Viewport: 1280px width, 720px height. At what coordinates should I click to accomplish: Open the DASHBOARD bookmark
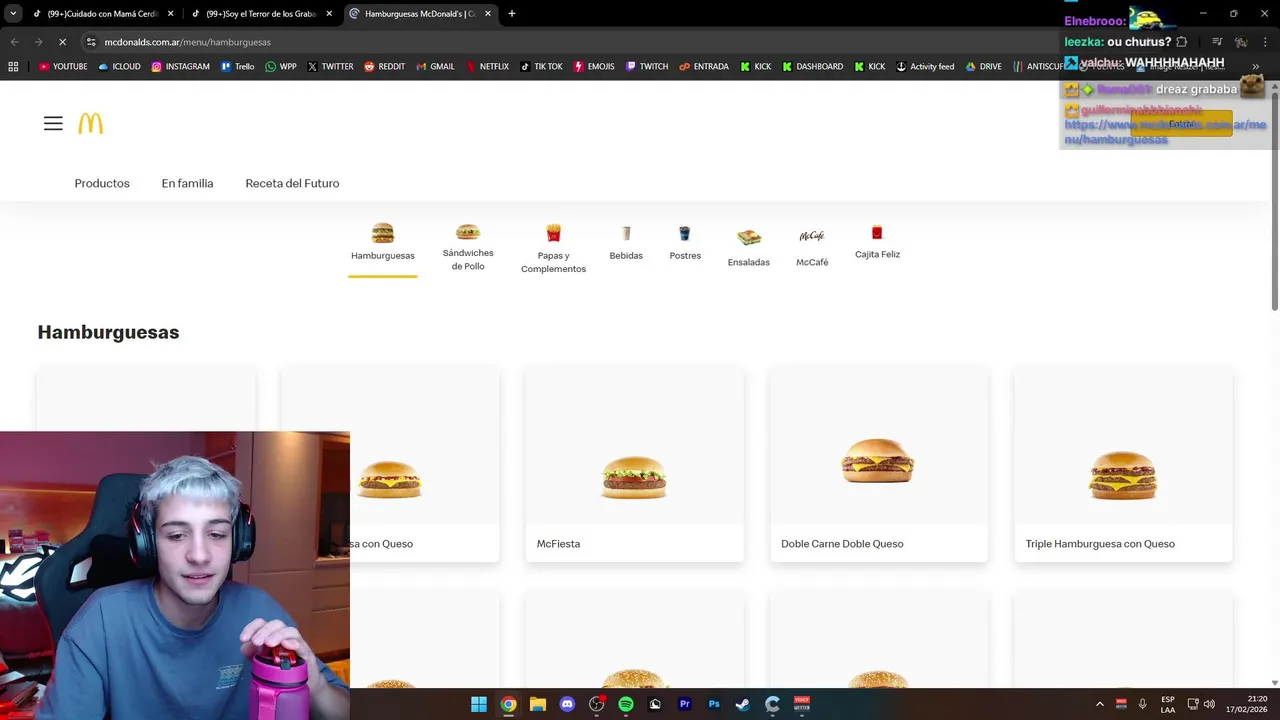click(x=813, y=66)
